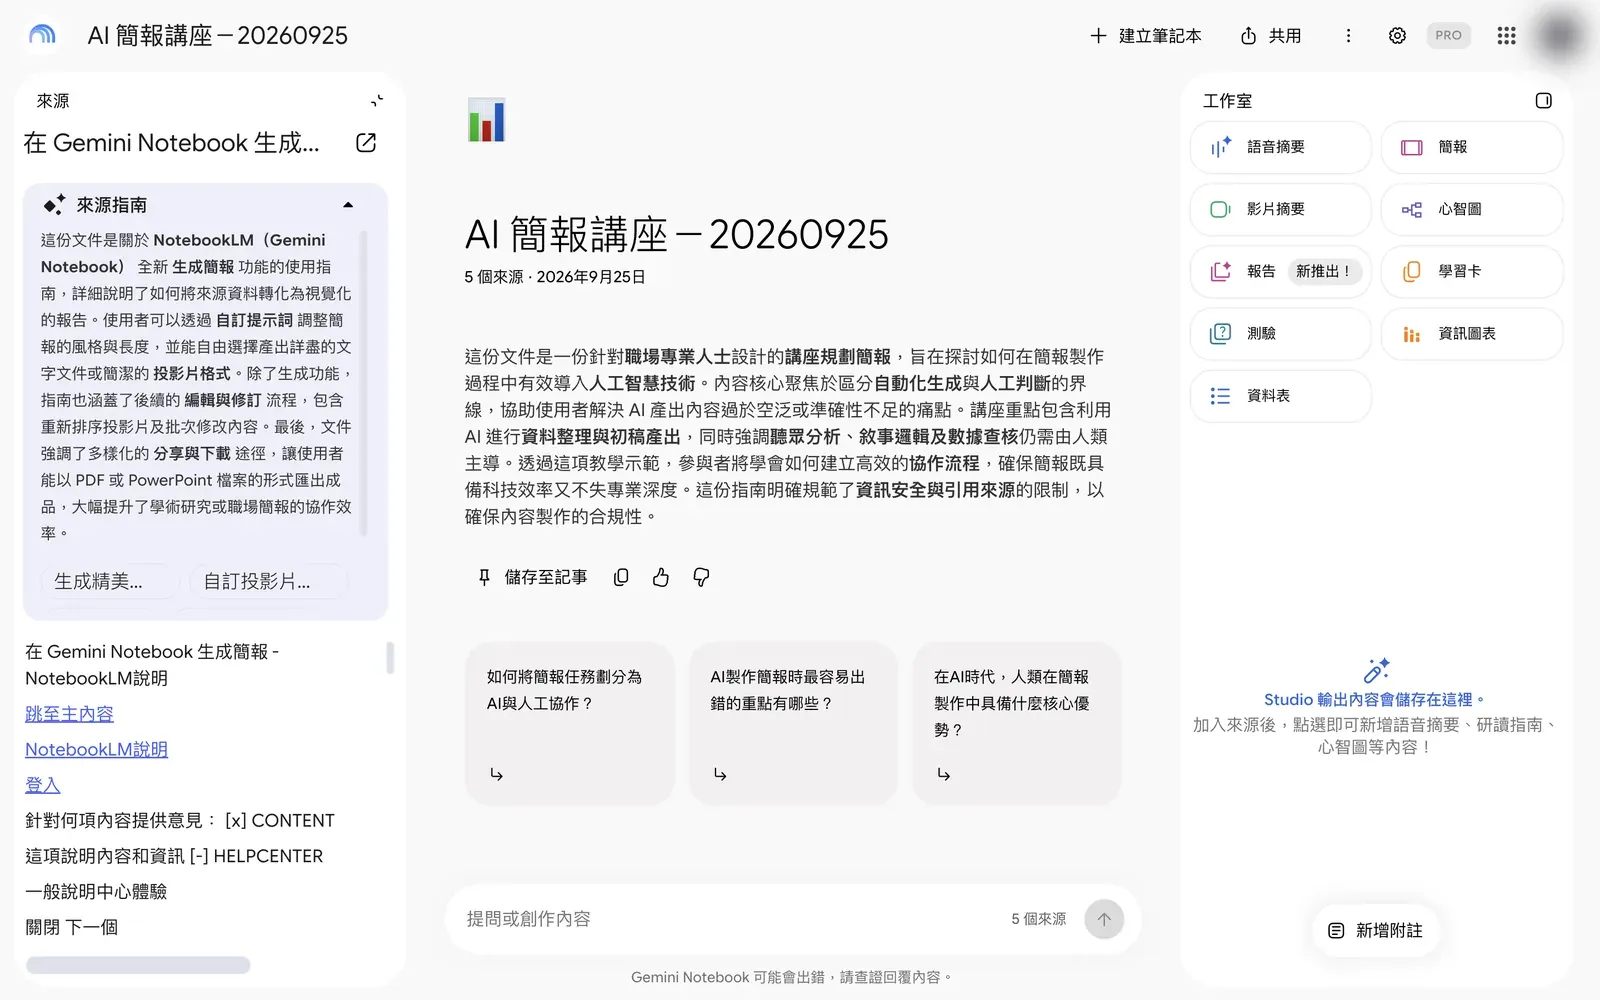Click the 來源指南 sparkle icon

point(54,204)
